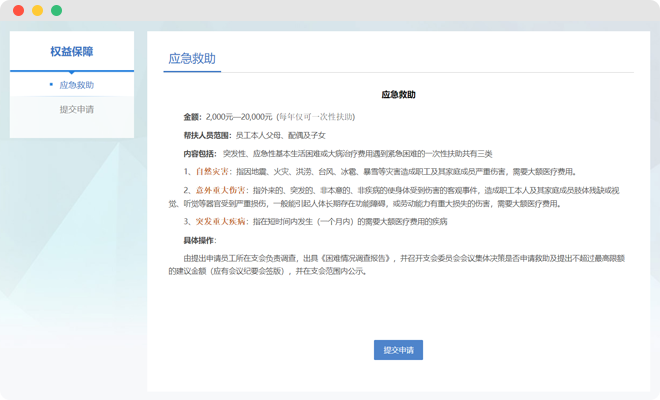Click the 每年仅可一次性扶助 note

(316, 117)
